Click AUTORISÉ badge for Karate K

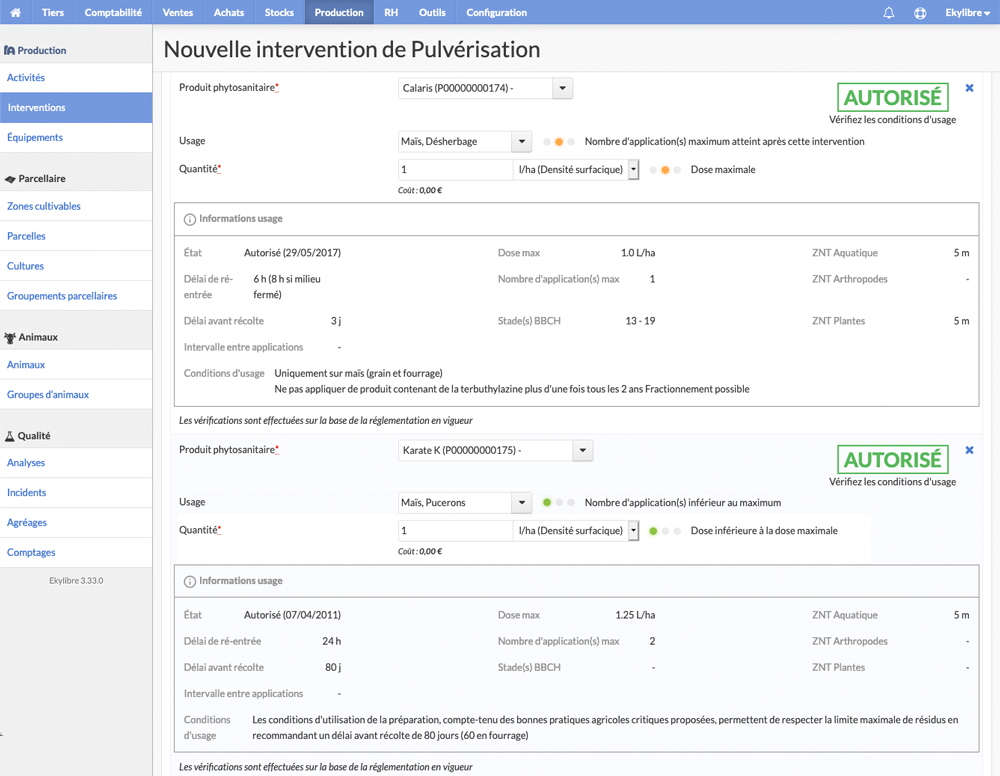click(x=892, y=460)
